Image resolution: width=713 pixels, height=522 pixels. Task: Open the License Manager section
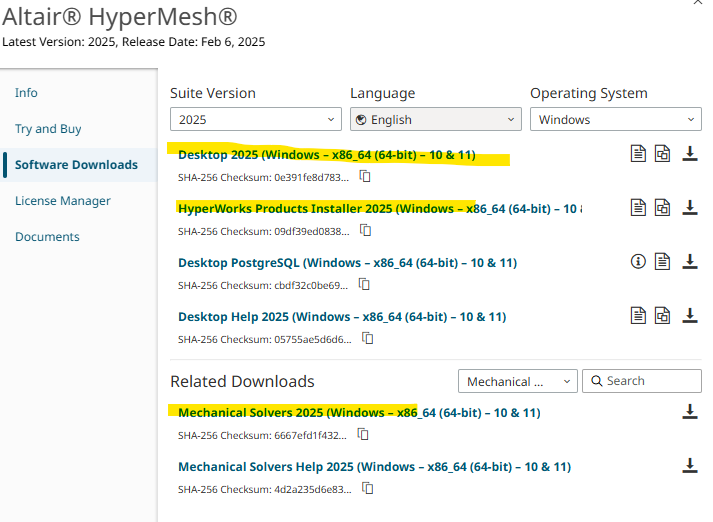click(x=63, y=201)
